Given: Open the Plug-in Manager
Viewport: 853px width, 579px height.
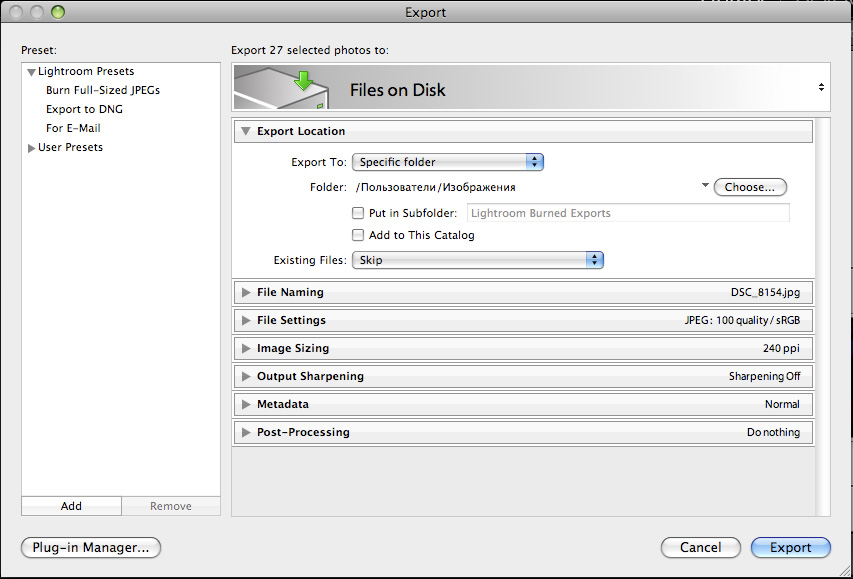Looking at the screenshot, I should click(x=91, y=547).
